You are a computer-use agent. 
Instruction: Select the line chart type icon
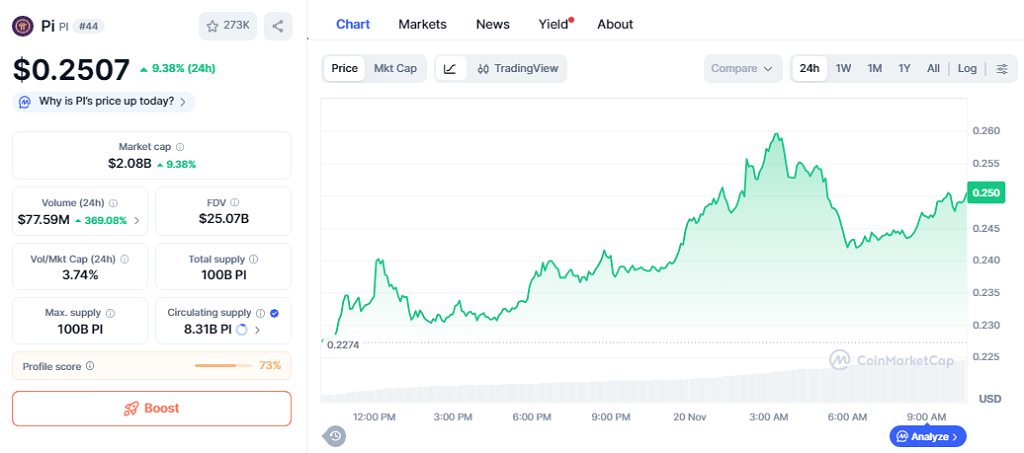pos(451,69)
